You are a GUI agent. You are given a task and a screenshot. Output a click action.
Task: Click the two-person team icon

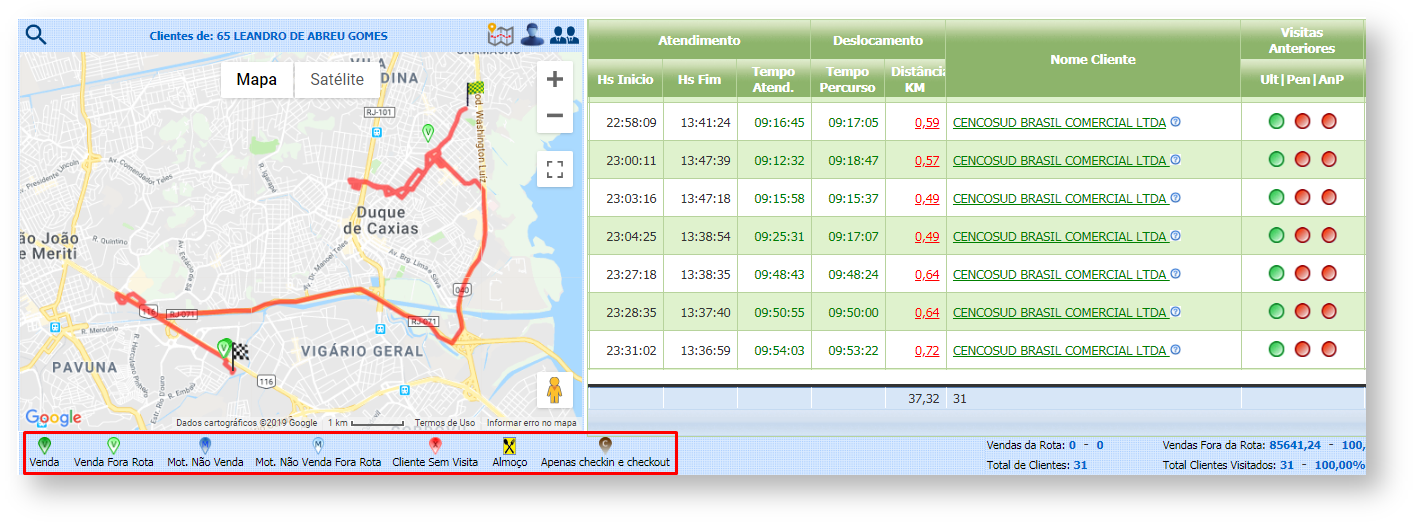(x=565, y=35)
